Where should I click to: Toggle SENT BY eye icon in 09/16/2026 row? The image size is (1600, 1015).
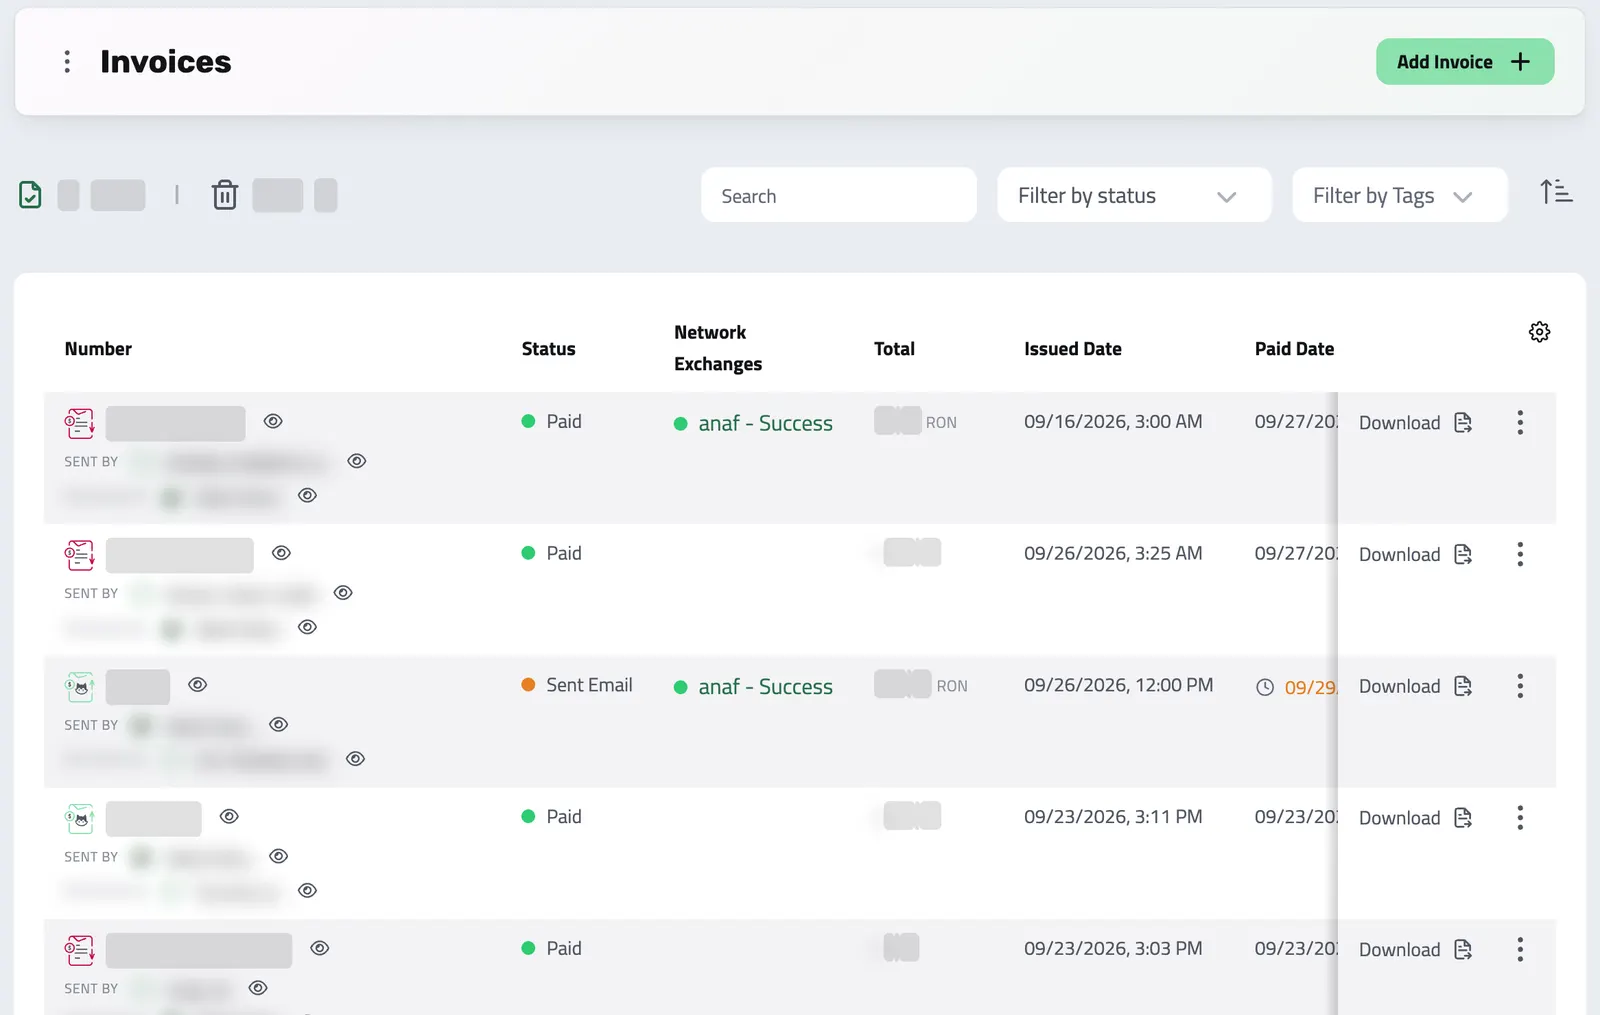(x=357, y=461)
